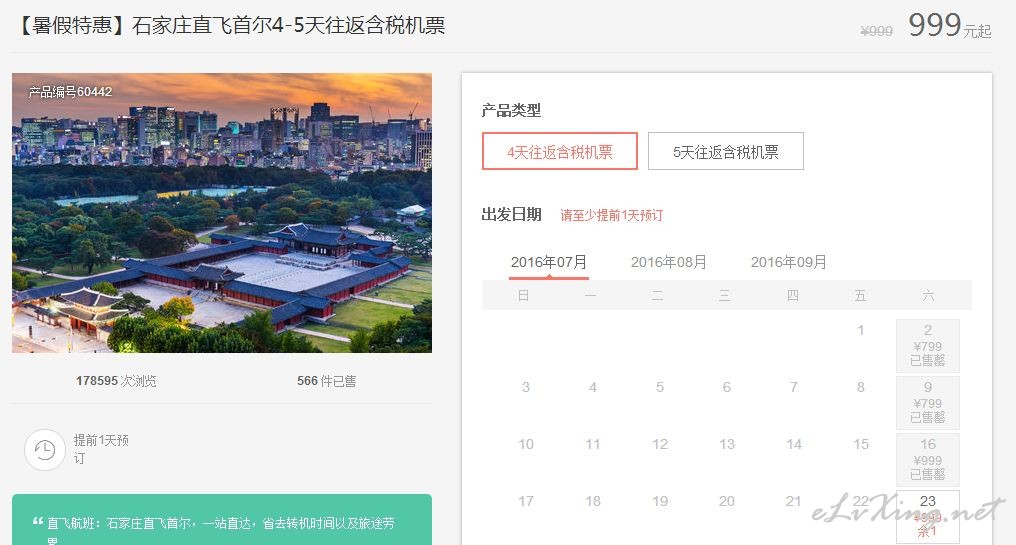Select 5天往返含税机票 product type
Screen dimensions: 1016x545
point(726,152)
